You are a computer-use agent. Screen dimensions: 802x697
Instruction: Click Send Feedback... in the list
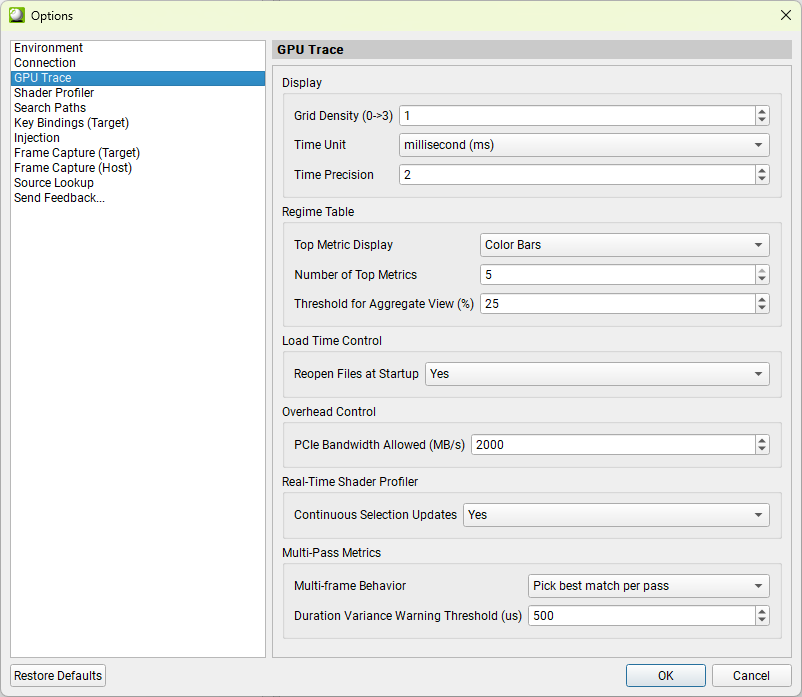[59, 198]
